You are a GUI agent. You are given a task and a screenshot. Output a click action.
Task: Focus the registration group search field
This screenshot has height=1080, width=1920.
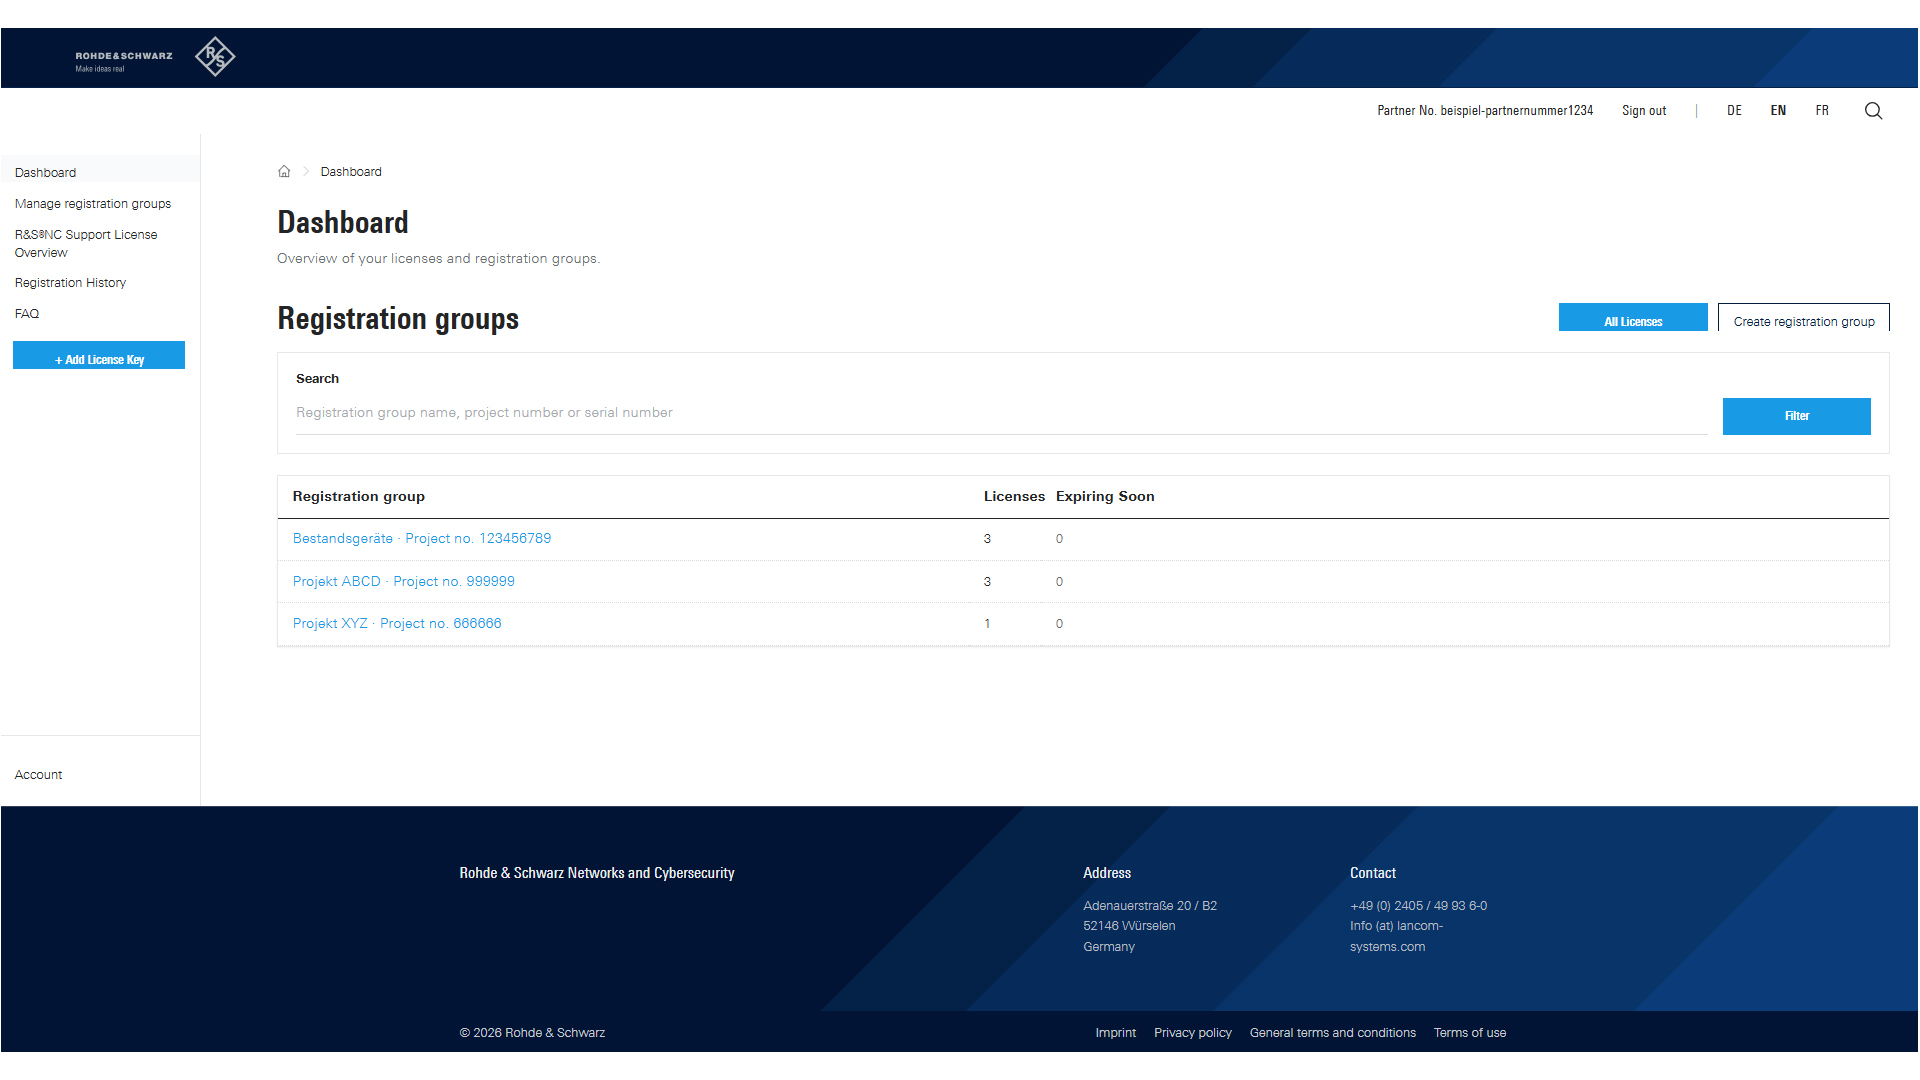[1001, 413]
